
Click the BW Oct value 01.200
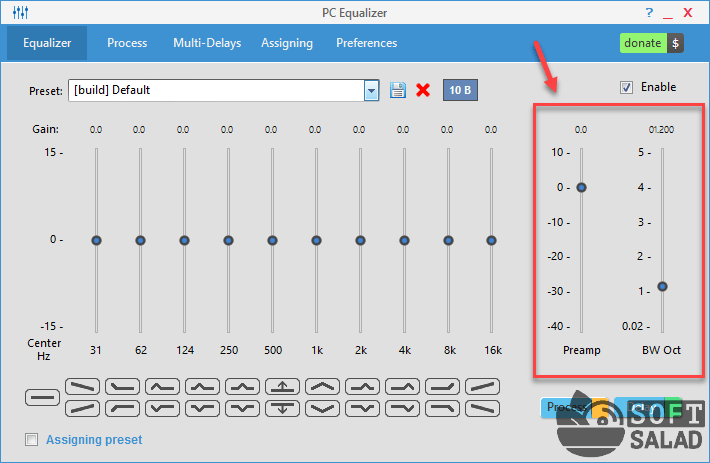coord(661,130)
